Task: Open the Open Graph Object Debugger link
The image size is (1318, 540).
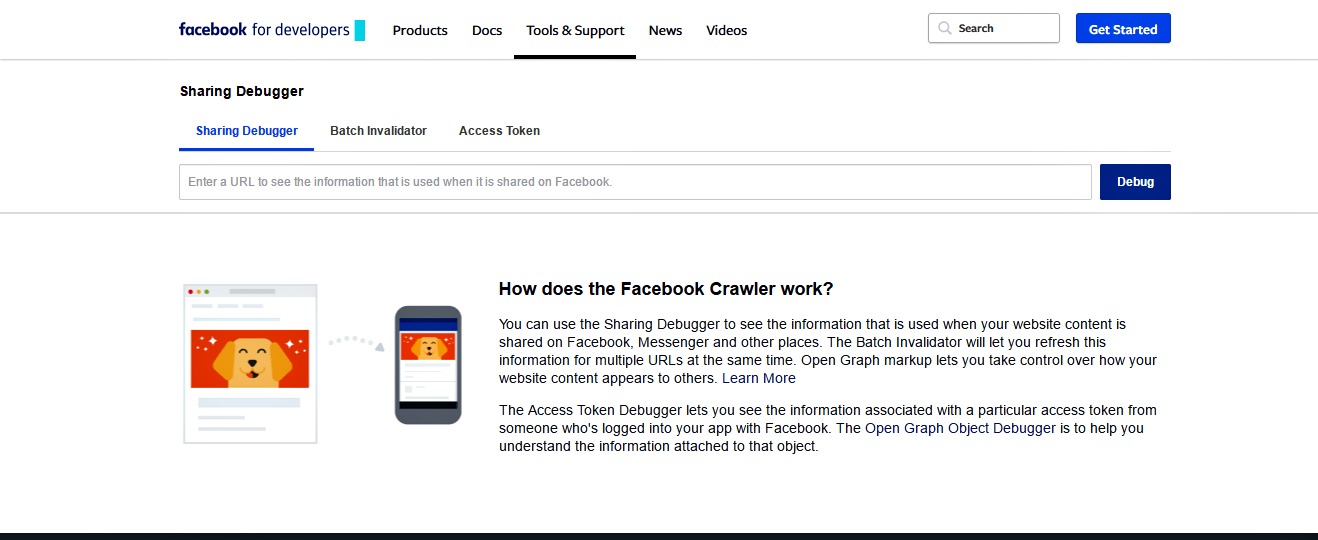Action: click(x=960, y=428)
